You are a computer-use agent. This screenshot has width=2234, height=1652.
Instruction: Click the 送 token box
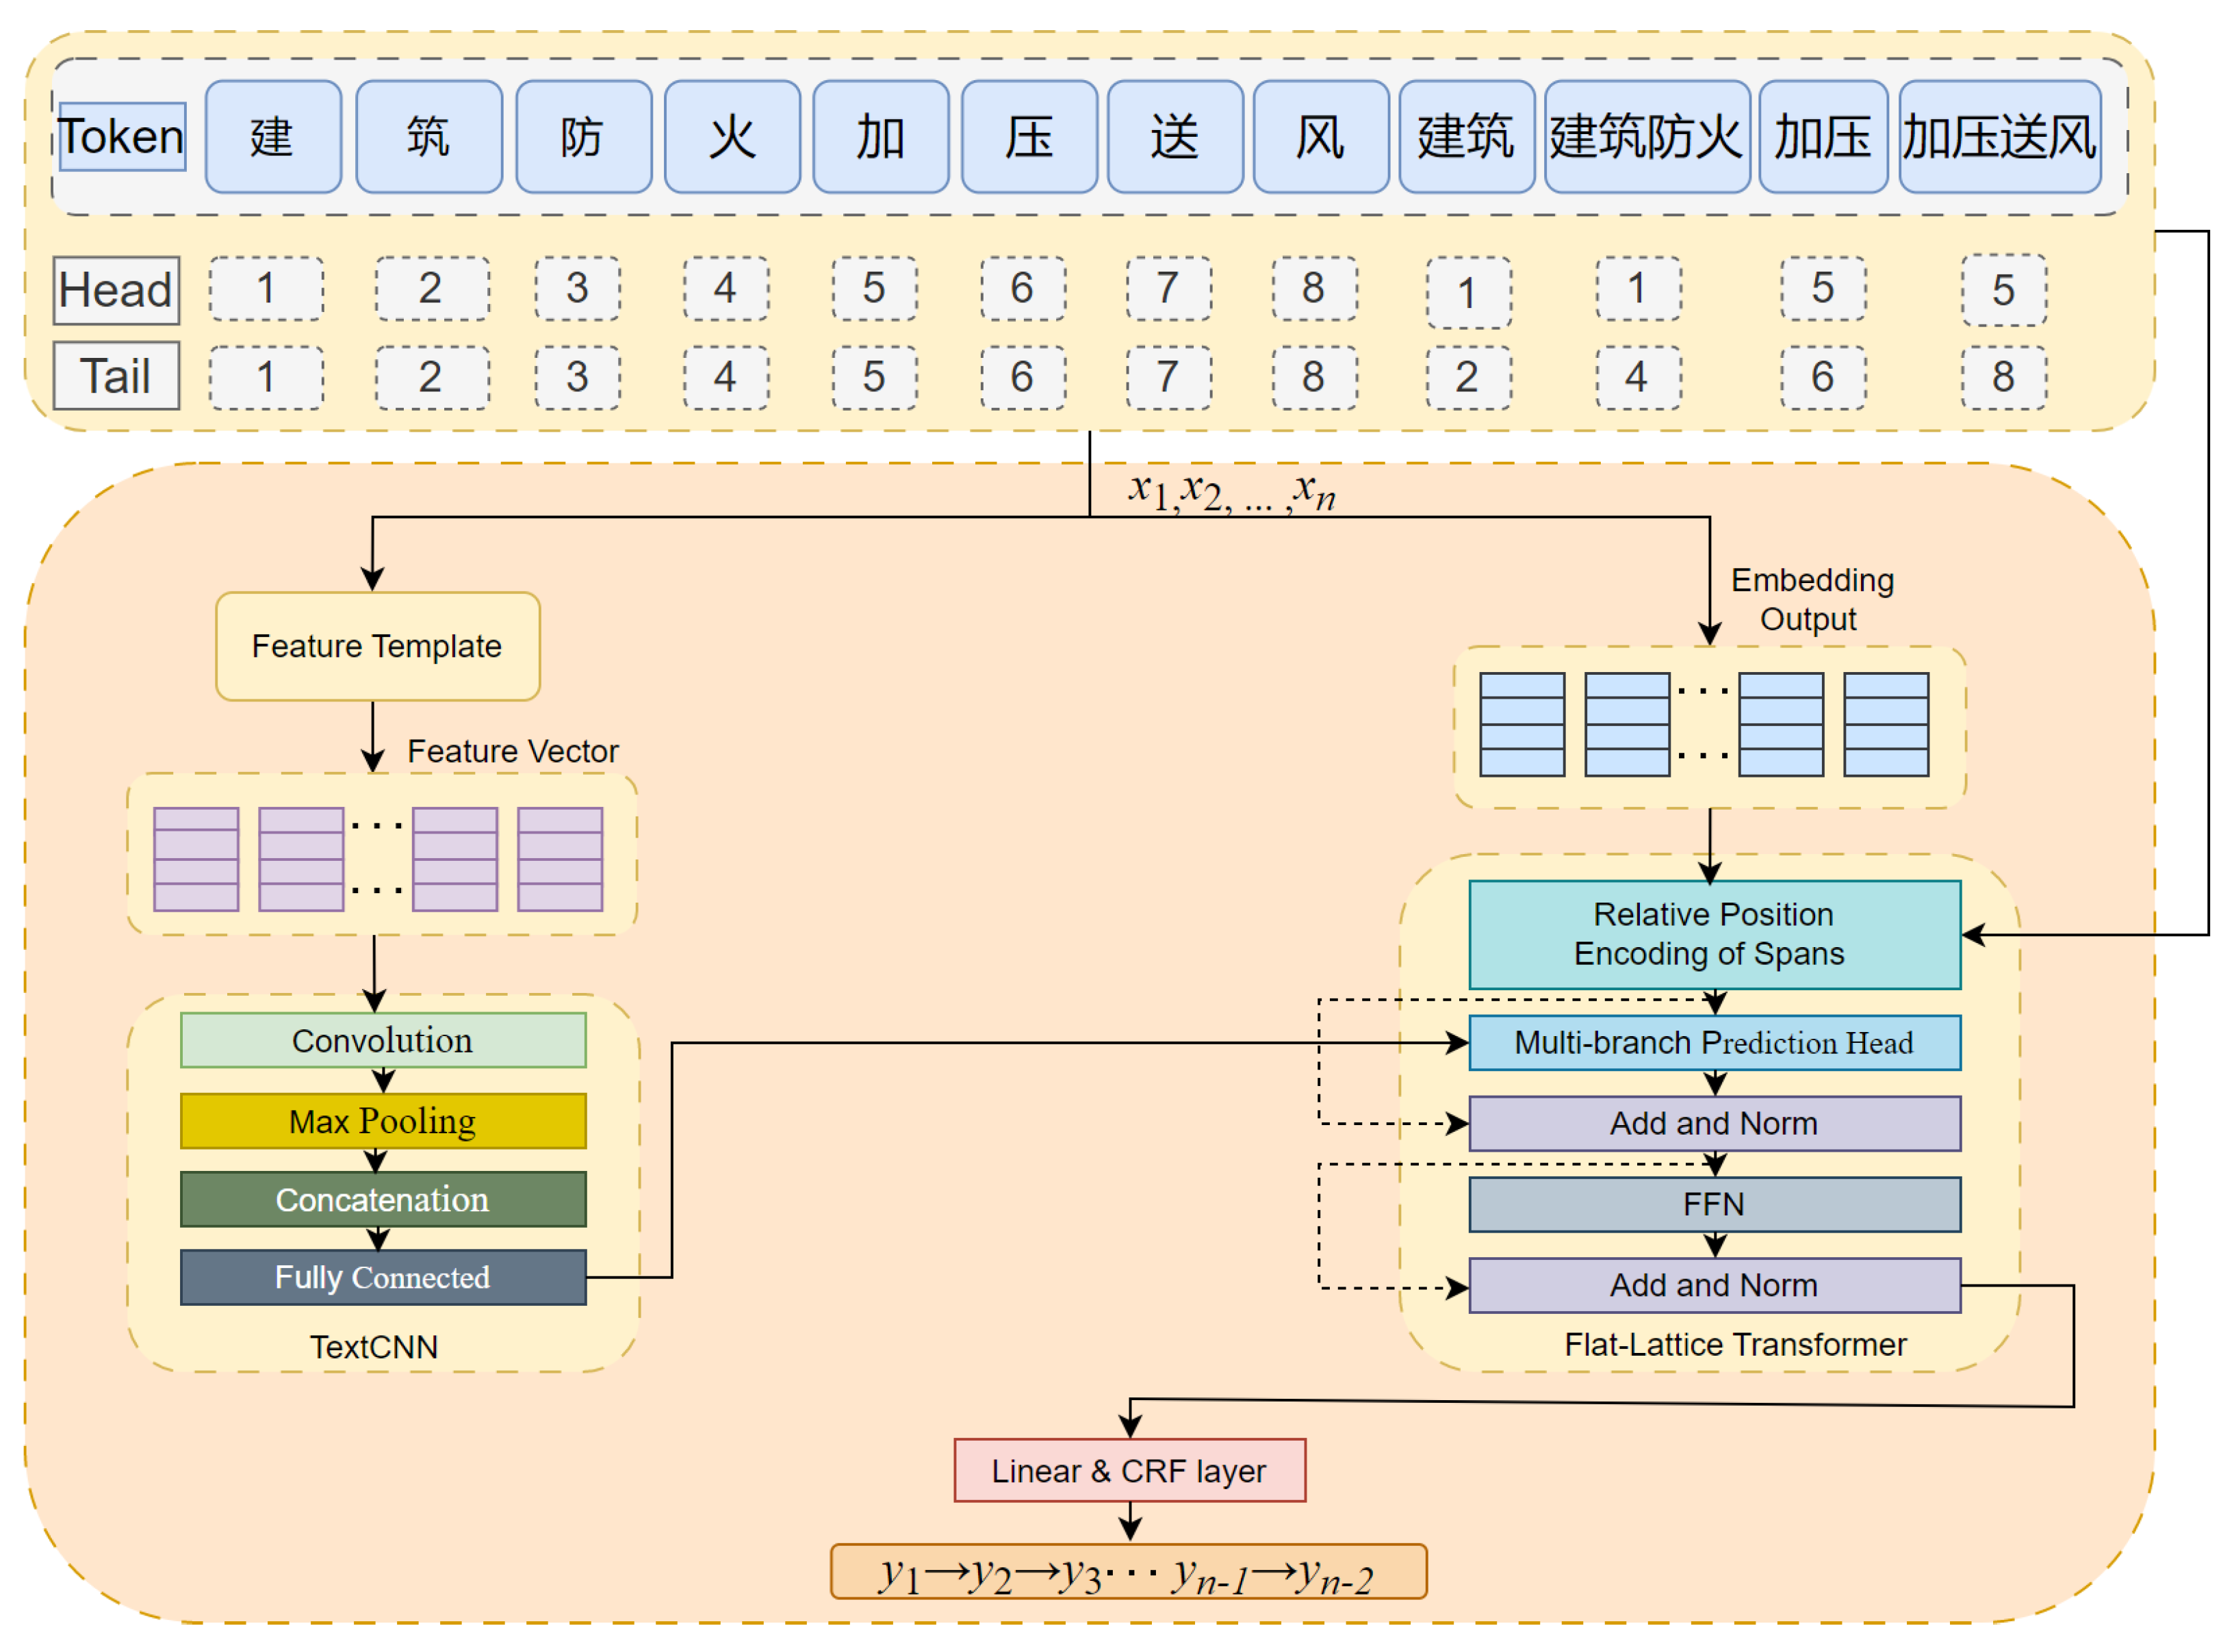[x=1175, y=137]
